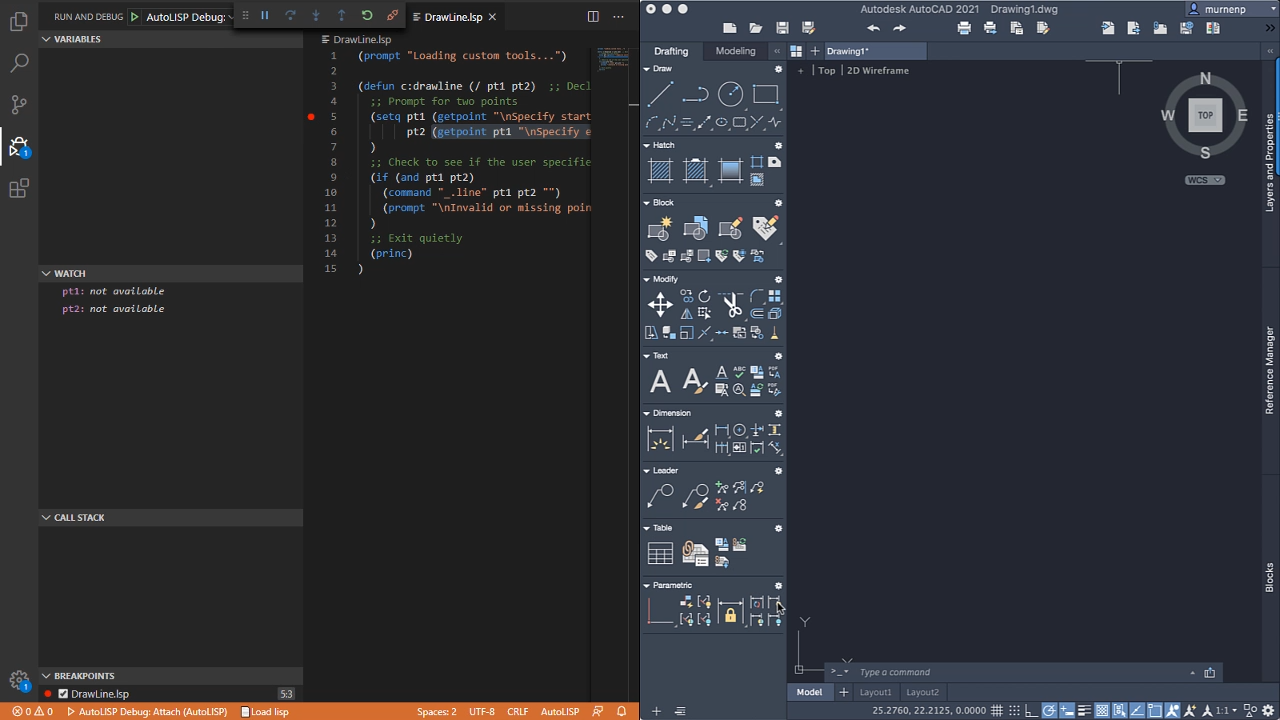The height and width of the screenshot is (720, 1280).
Task: Click Step Over in debug toolbar
Action: click(x=290, y=16)
